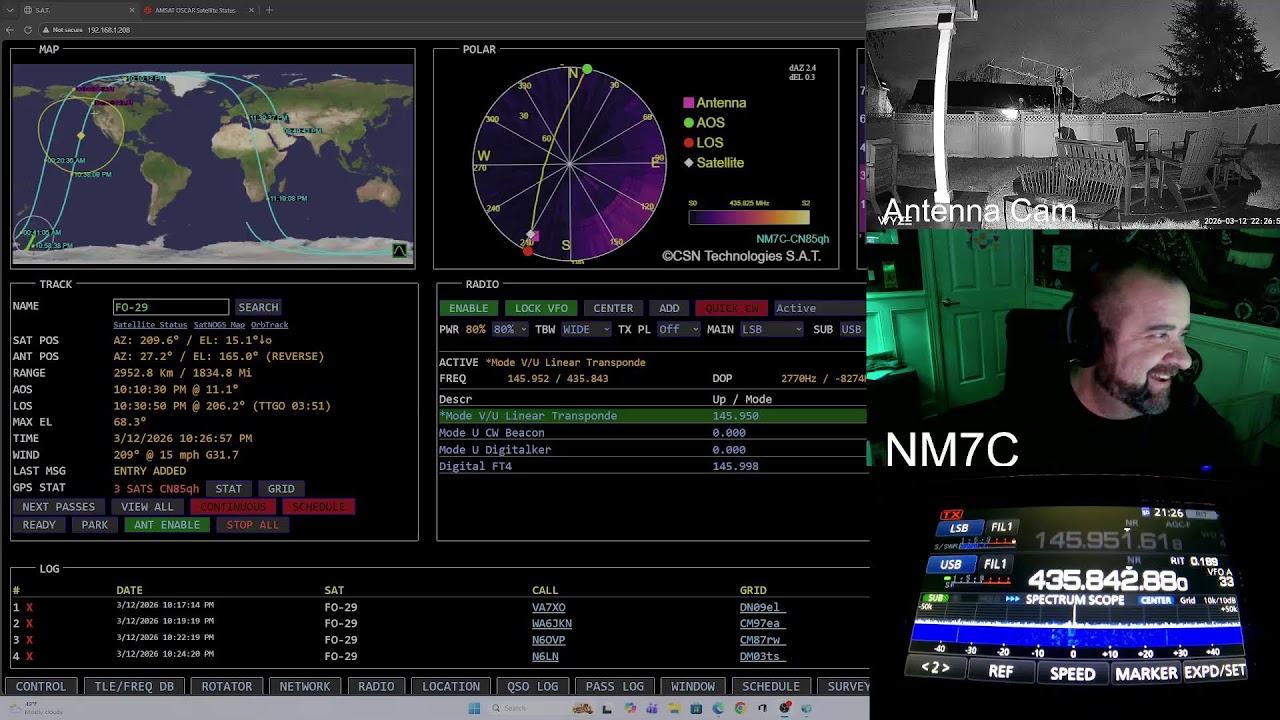The height and width of the screenshot is (720, 1280).
Task: Click the VIEW ALL button
Action: click(148, 507)
